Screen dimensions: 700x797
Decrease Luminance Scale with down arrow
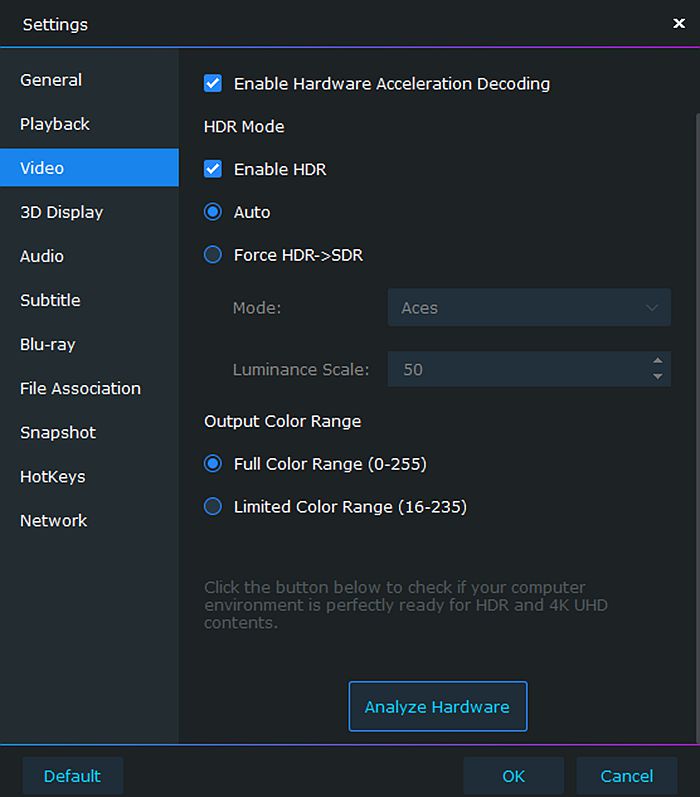658,377
